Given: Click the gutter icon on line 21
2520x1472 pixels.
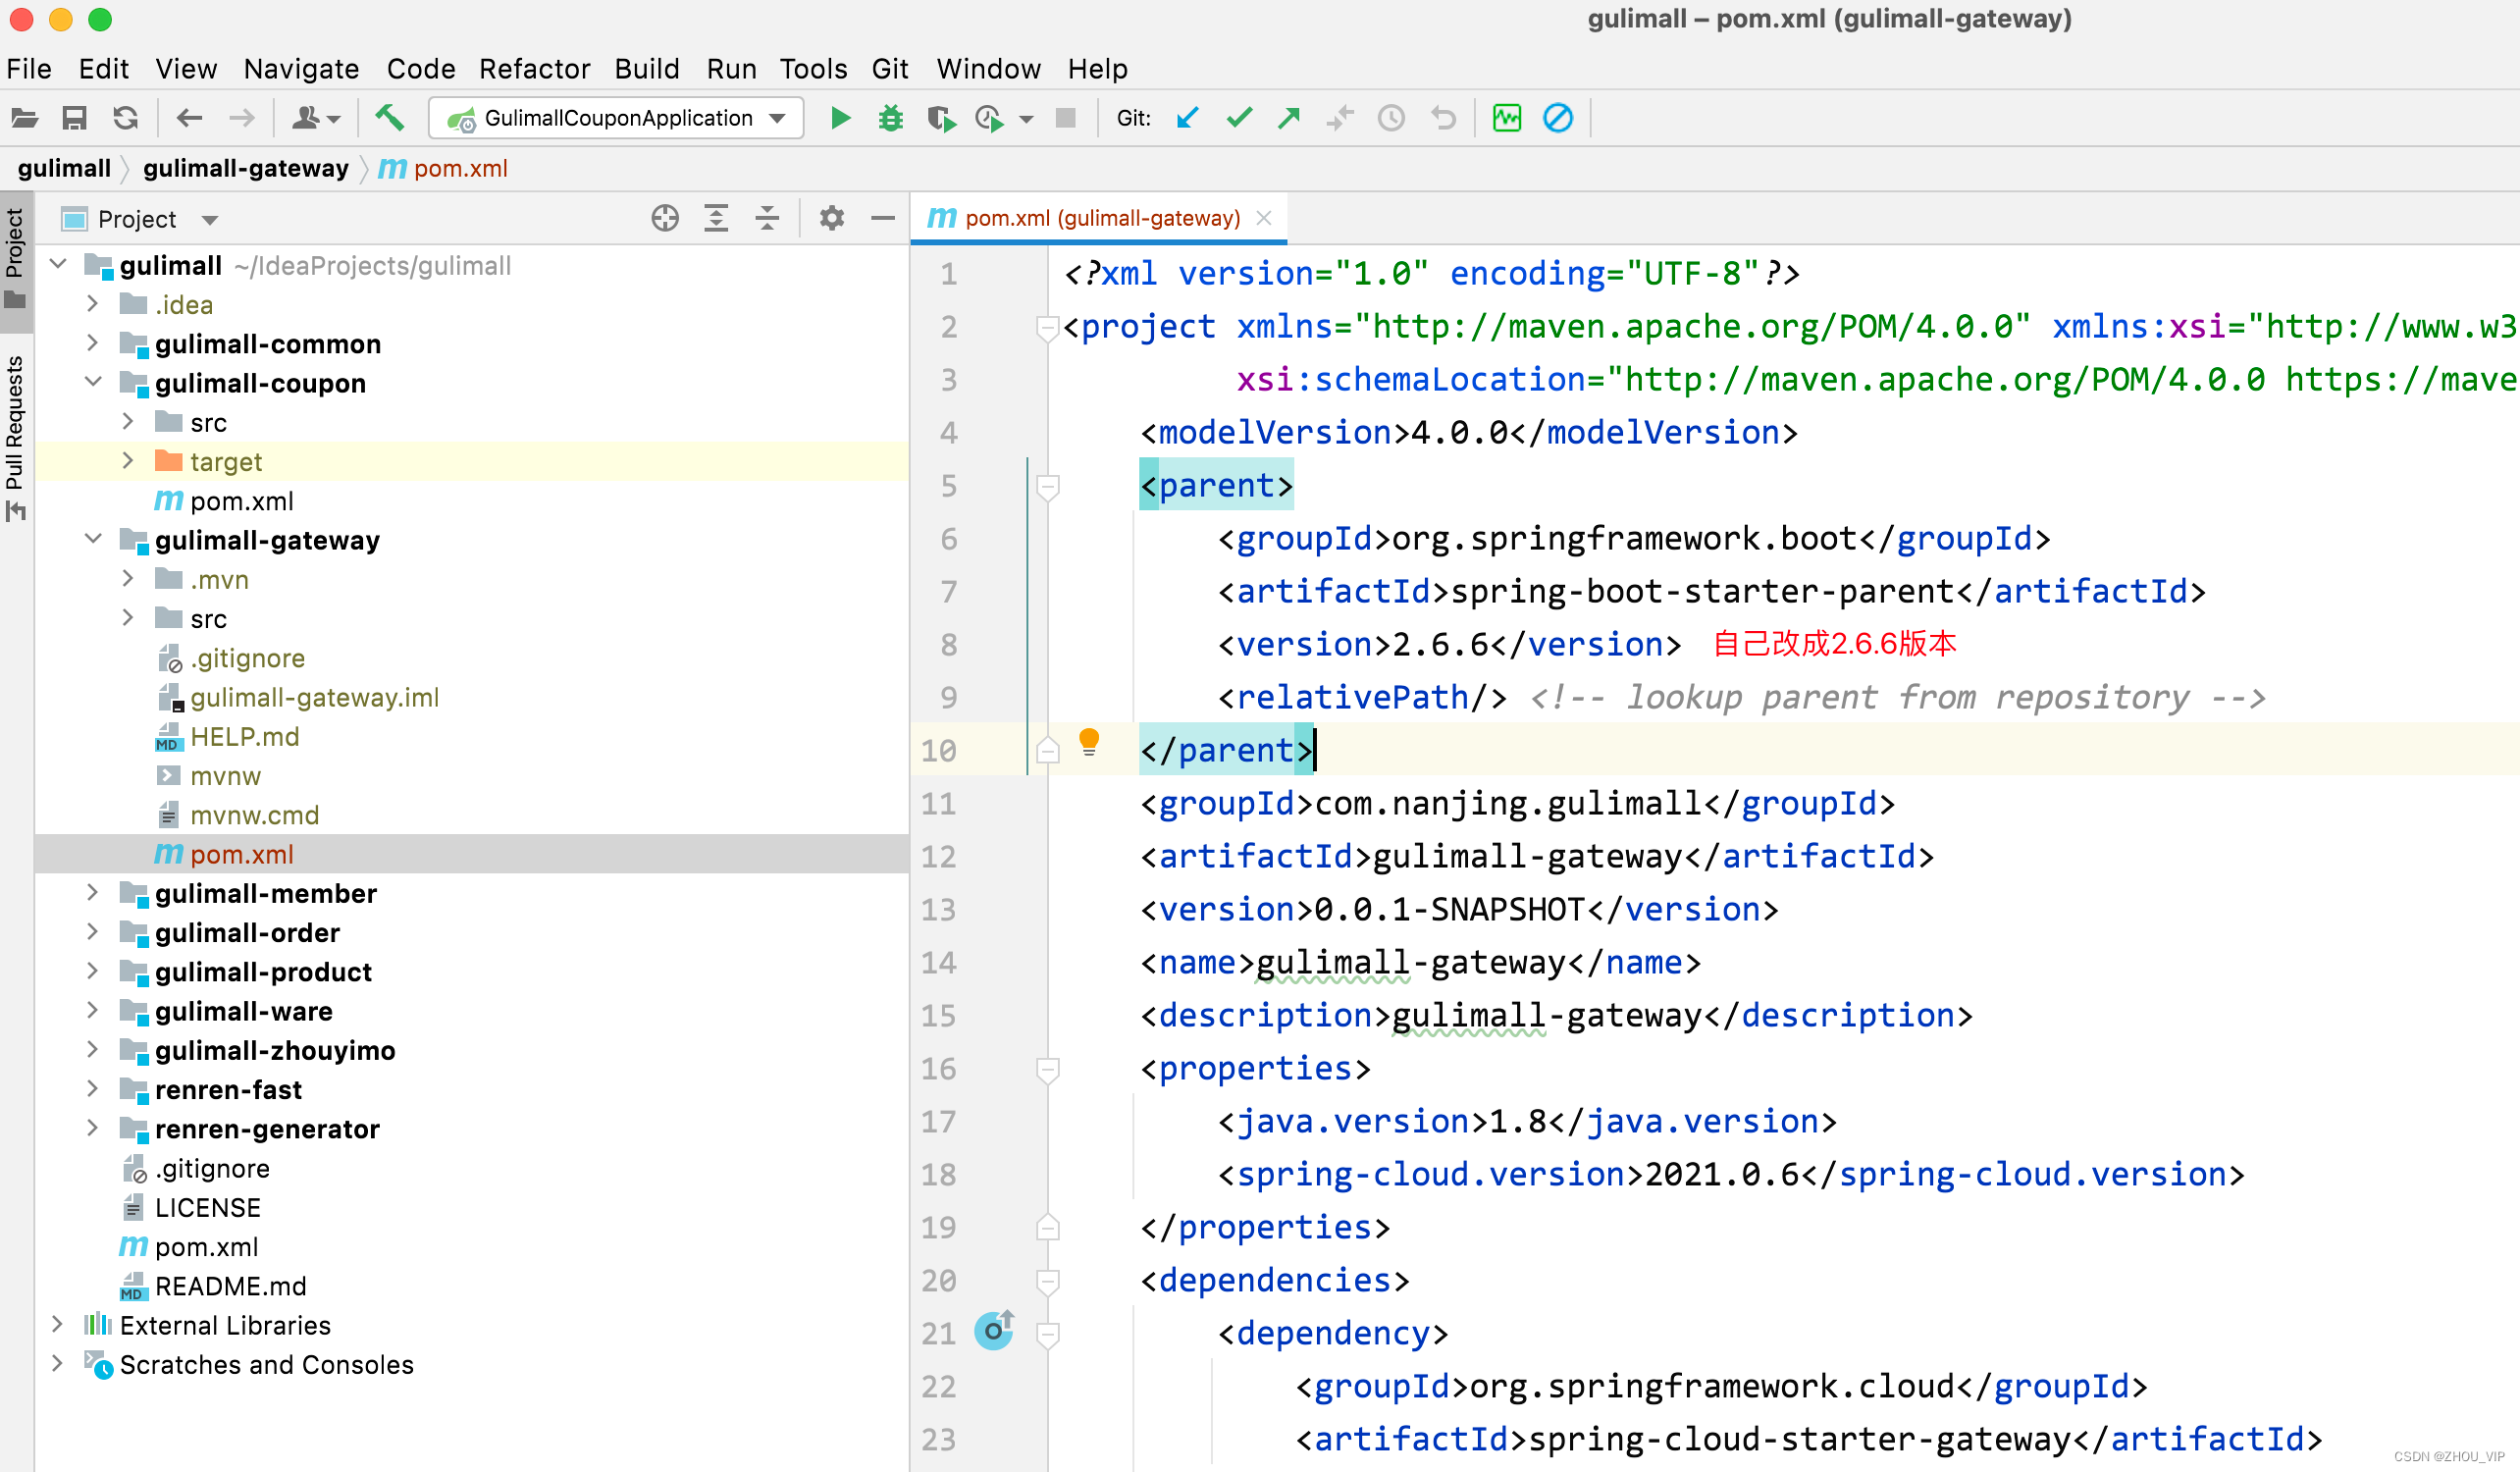Looking at the screenshot, I should tap(995, 1330).
